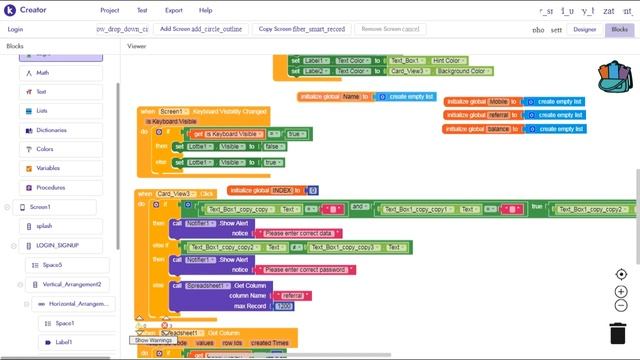
Task: Click gear on global Name create empty list
Action: point(382,97)
